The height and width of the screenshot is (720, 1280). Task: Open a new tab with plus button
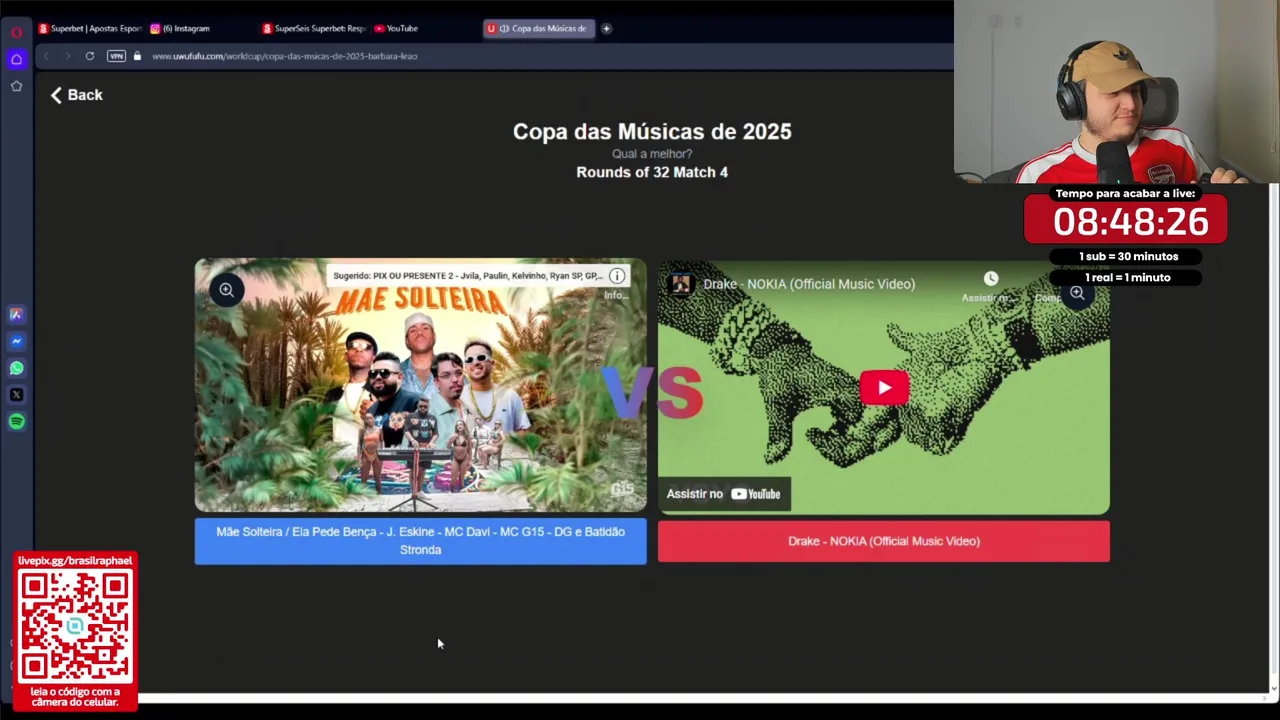pyautogui.click(x=606, y=28)
